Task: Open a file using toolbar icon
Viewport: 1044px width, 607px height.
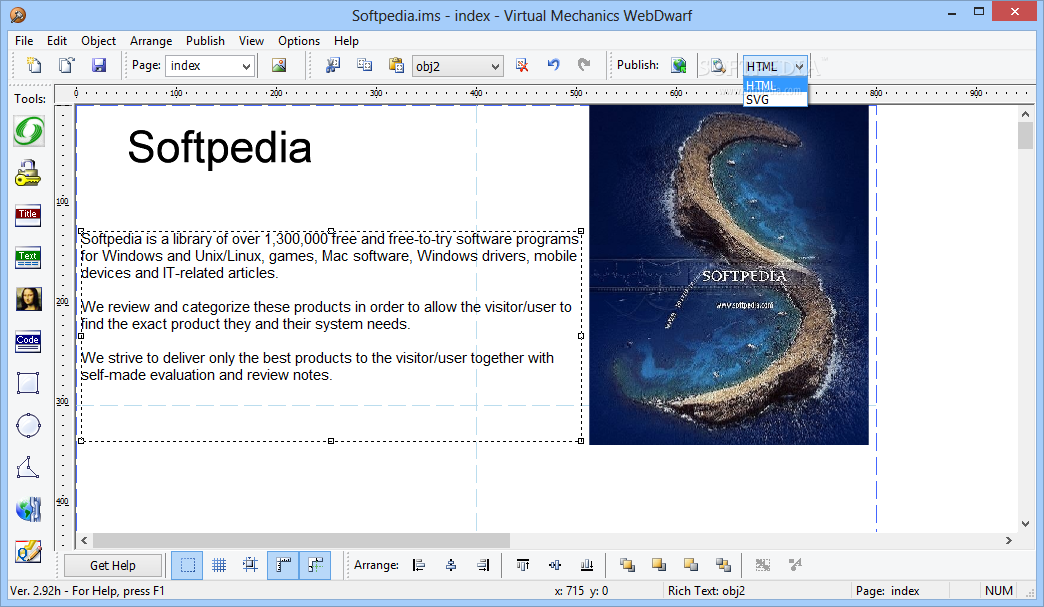Action: (x=66, y=65)
